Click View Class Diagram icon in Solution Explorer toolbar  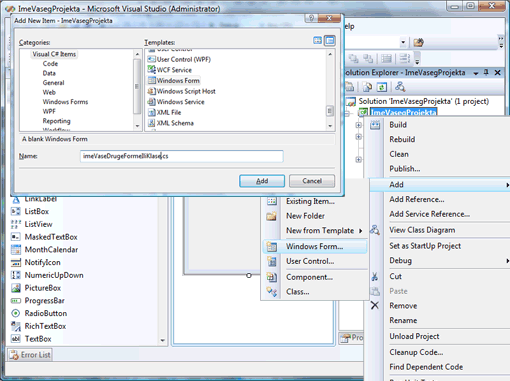400,87
